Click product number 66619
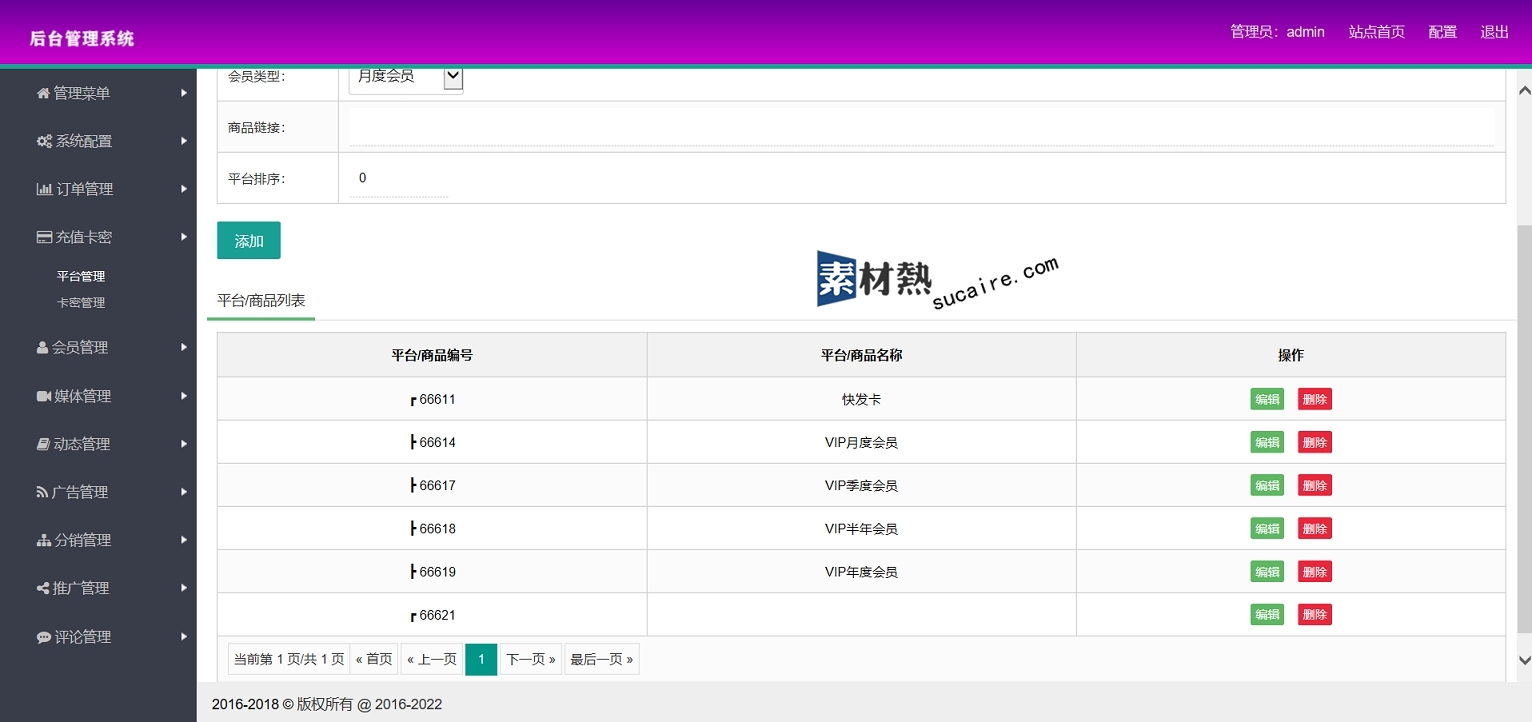Viewport: 1532px width, 722px height. click(437, 572)
